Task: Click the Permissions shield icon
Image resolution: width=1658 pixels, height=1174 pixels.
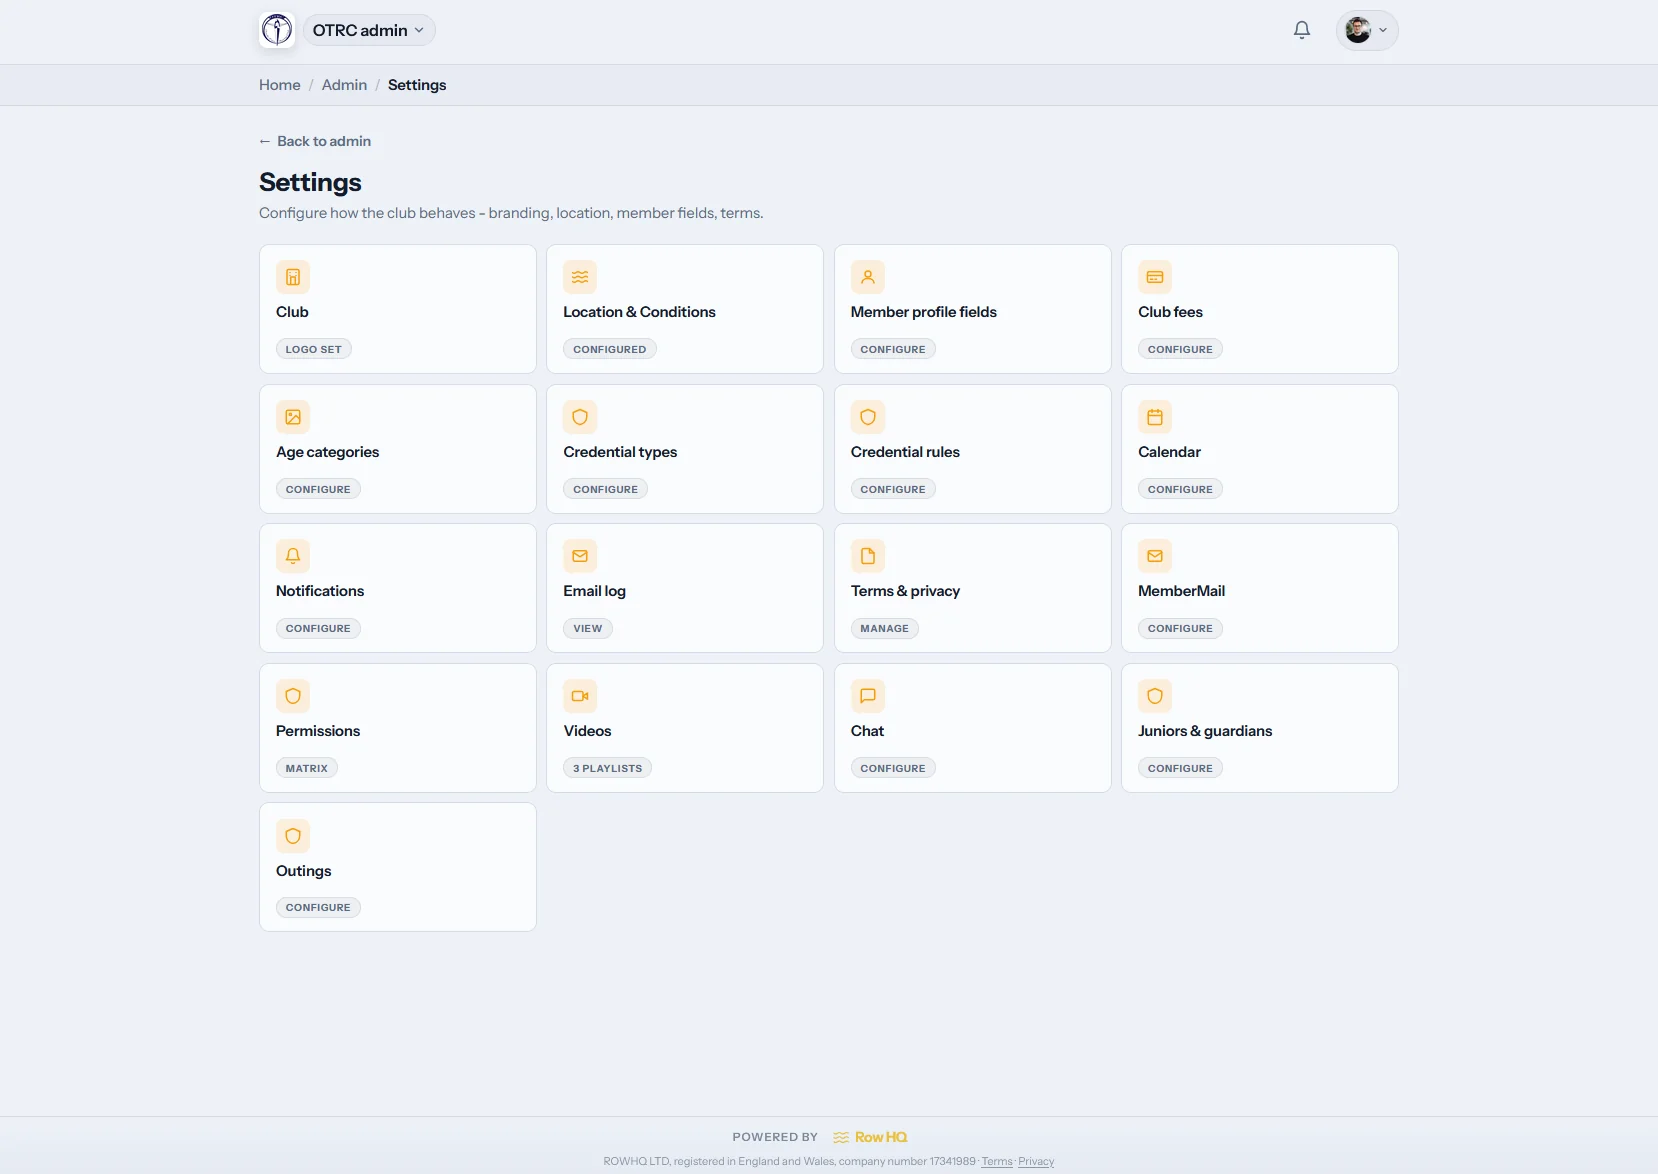Action: (293, 696)
